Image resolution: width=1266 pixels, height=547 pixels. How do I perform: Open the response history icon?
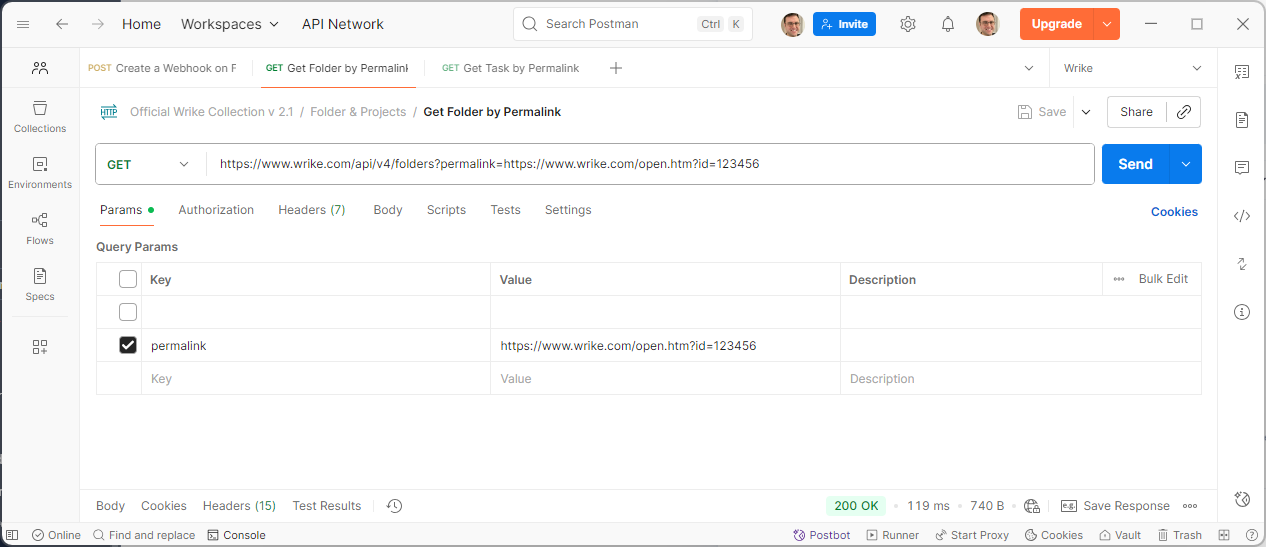(394, 506)
